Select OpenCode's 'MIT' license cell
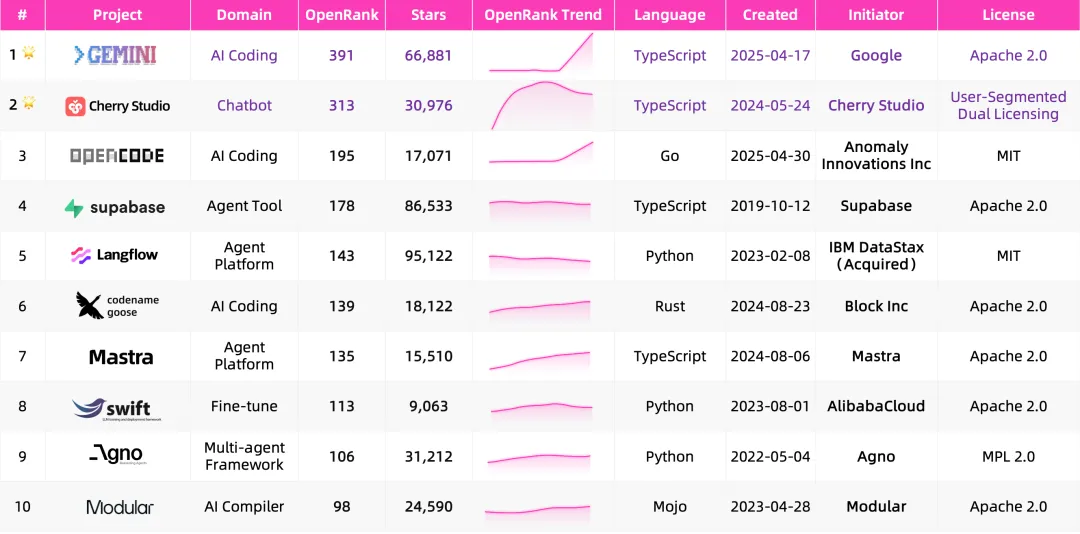 point(1008,156)
